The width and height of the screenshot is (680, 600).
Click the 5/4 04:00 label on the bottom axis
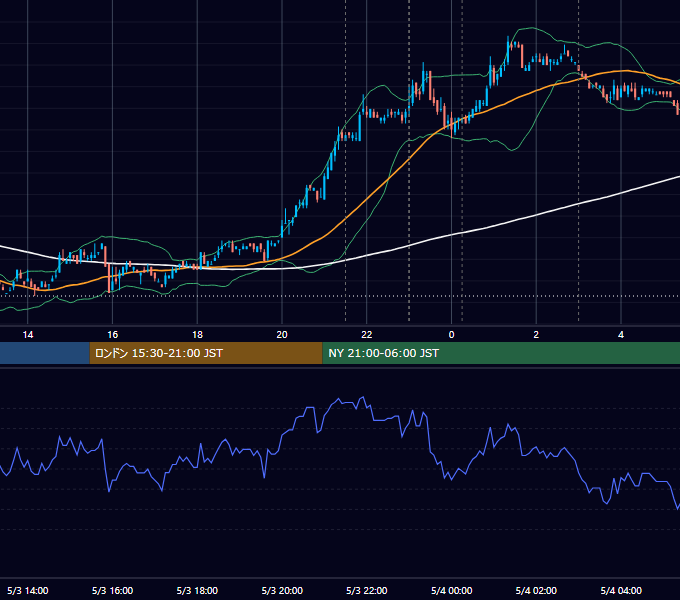pyautogui.click(x=621, y=590)
